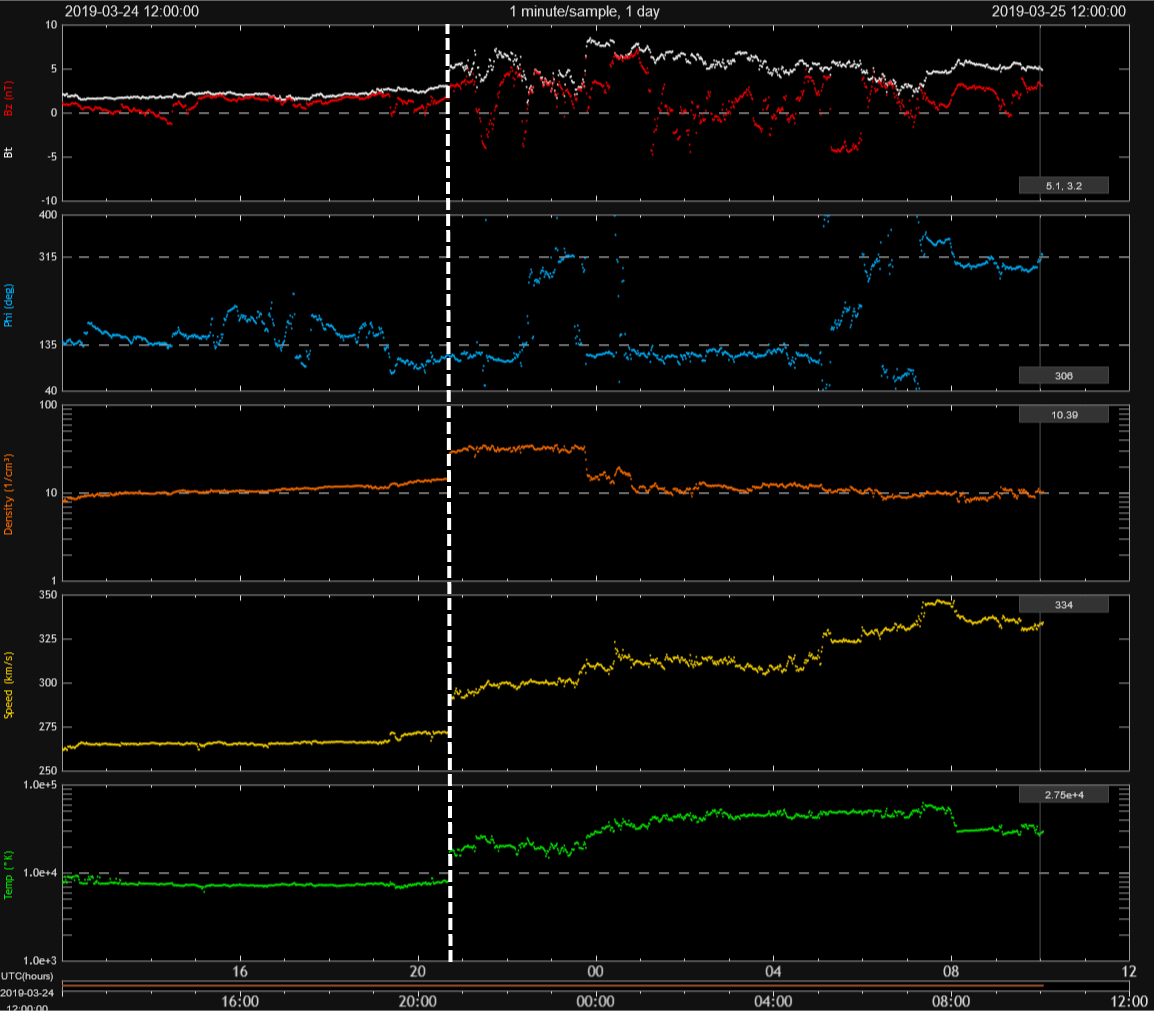Click the Bt/Bz value readout box

click(x=1063, y=185)
